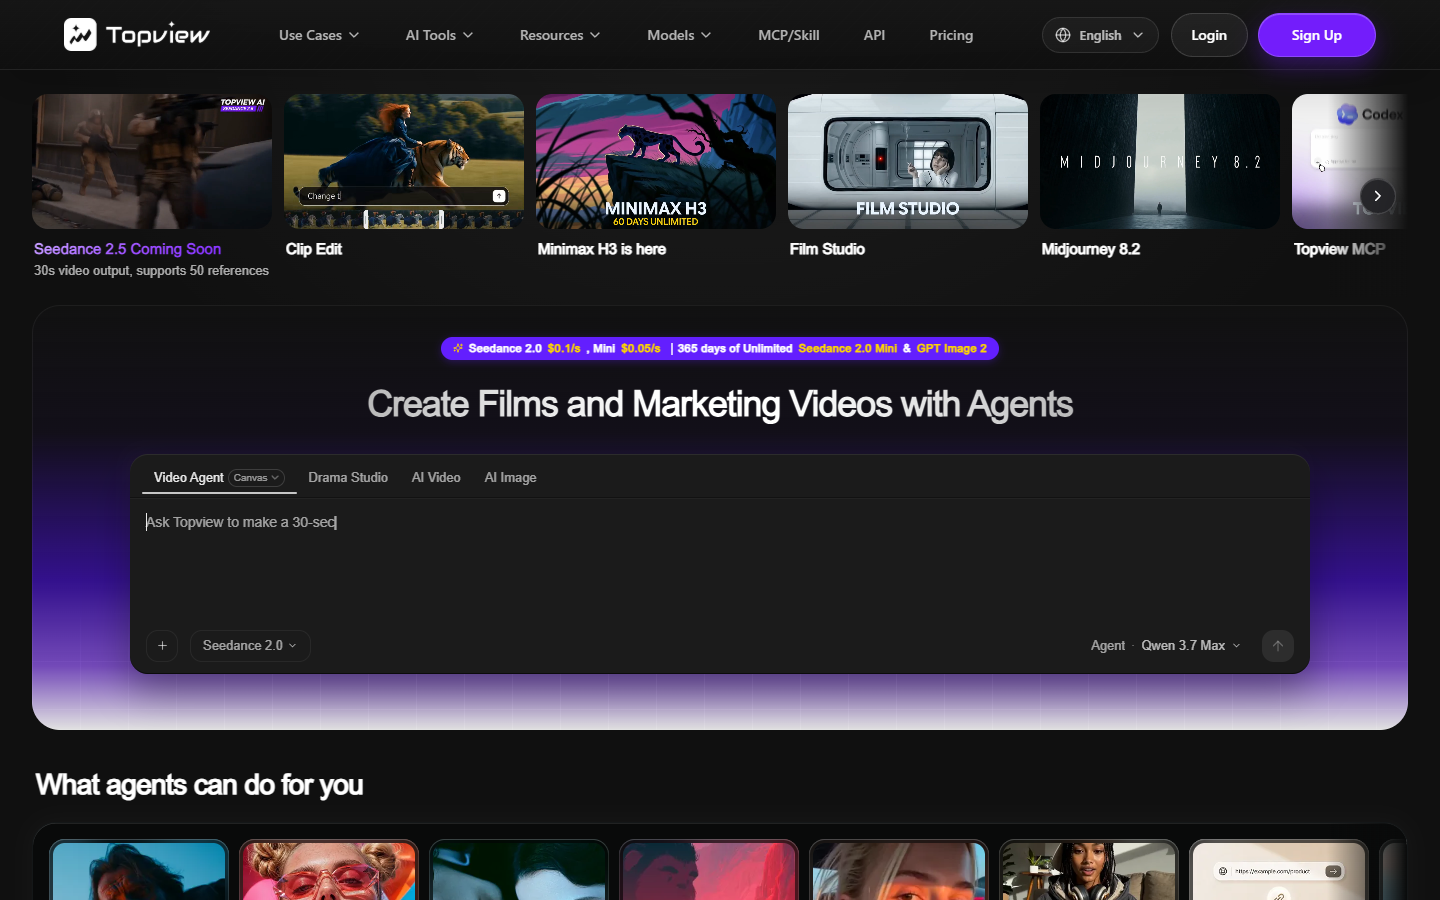Viewport: 1440px width, 900px height.
Task: Open the Canvas mode dropdown
Action: (x=257, y=478)
